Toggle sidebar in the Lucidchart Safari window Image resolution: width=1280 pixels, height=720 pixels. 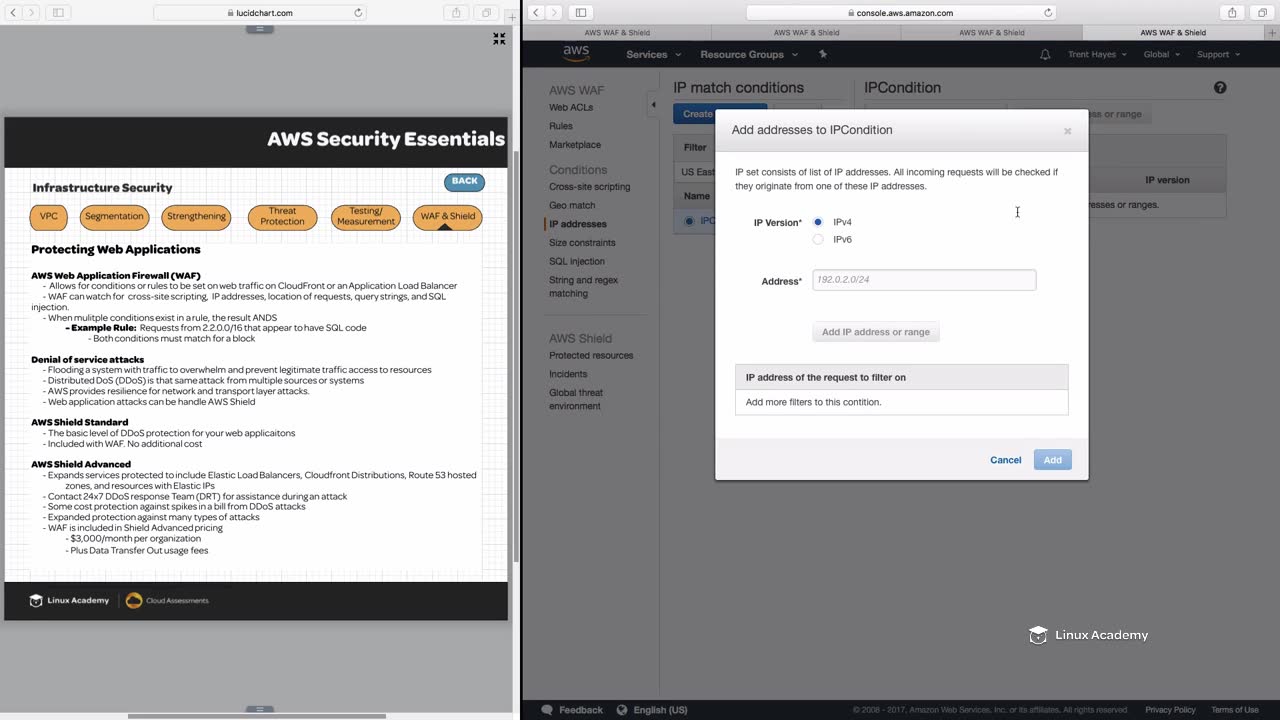click(58, 13)
